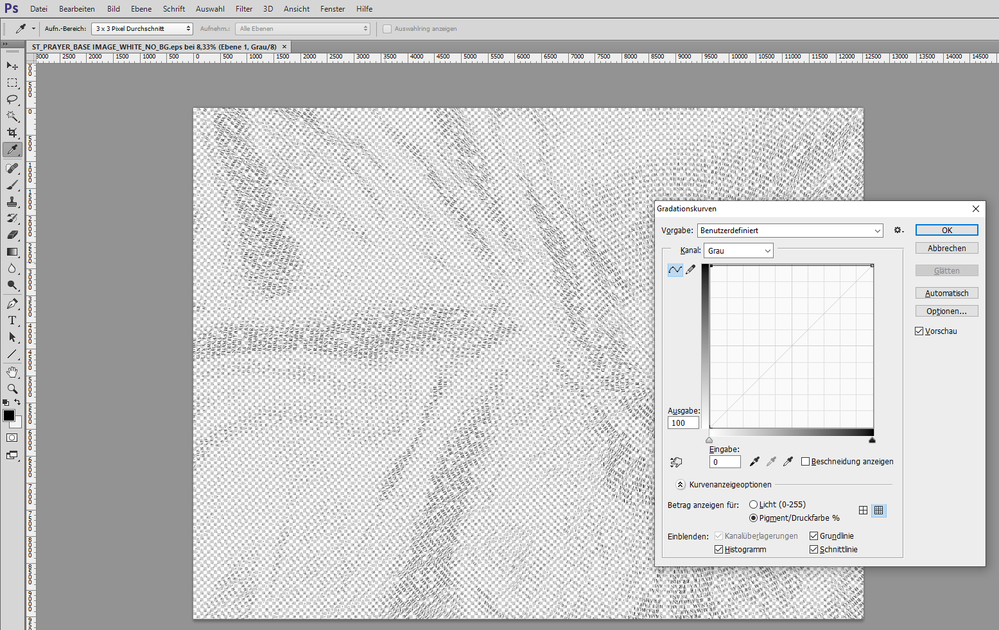Collapse Kurvenanzeigeoptionen section

click(680, 485)
